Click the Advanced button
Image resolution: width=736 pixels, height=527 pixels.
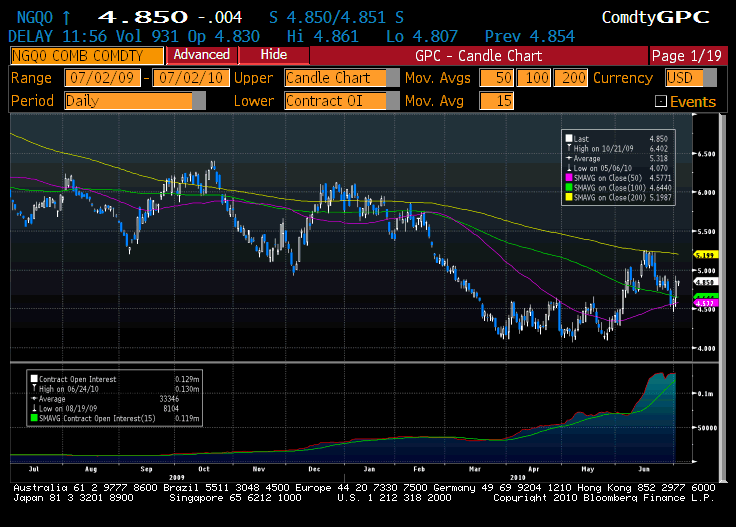202,55
